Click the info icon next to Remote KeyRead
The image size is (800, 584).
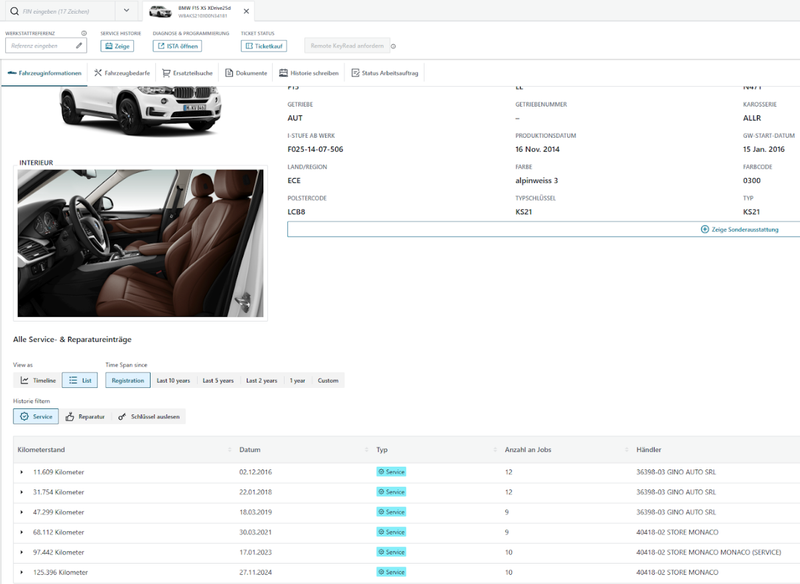point(393,46)
